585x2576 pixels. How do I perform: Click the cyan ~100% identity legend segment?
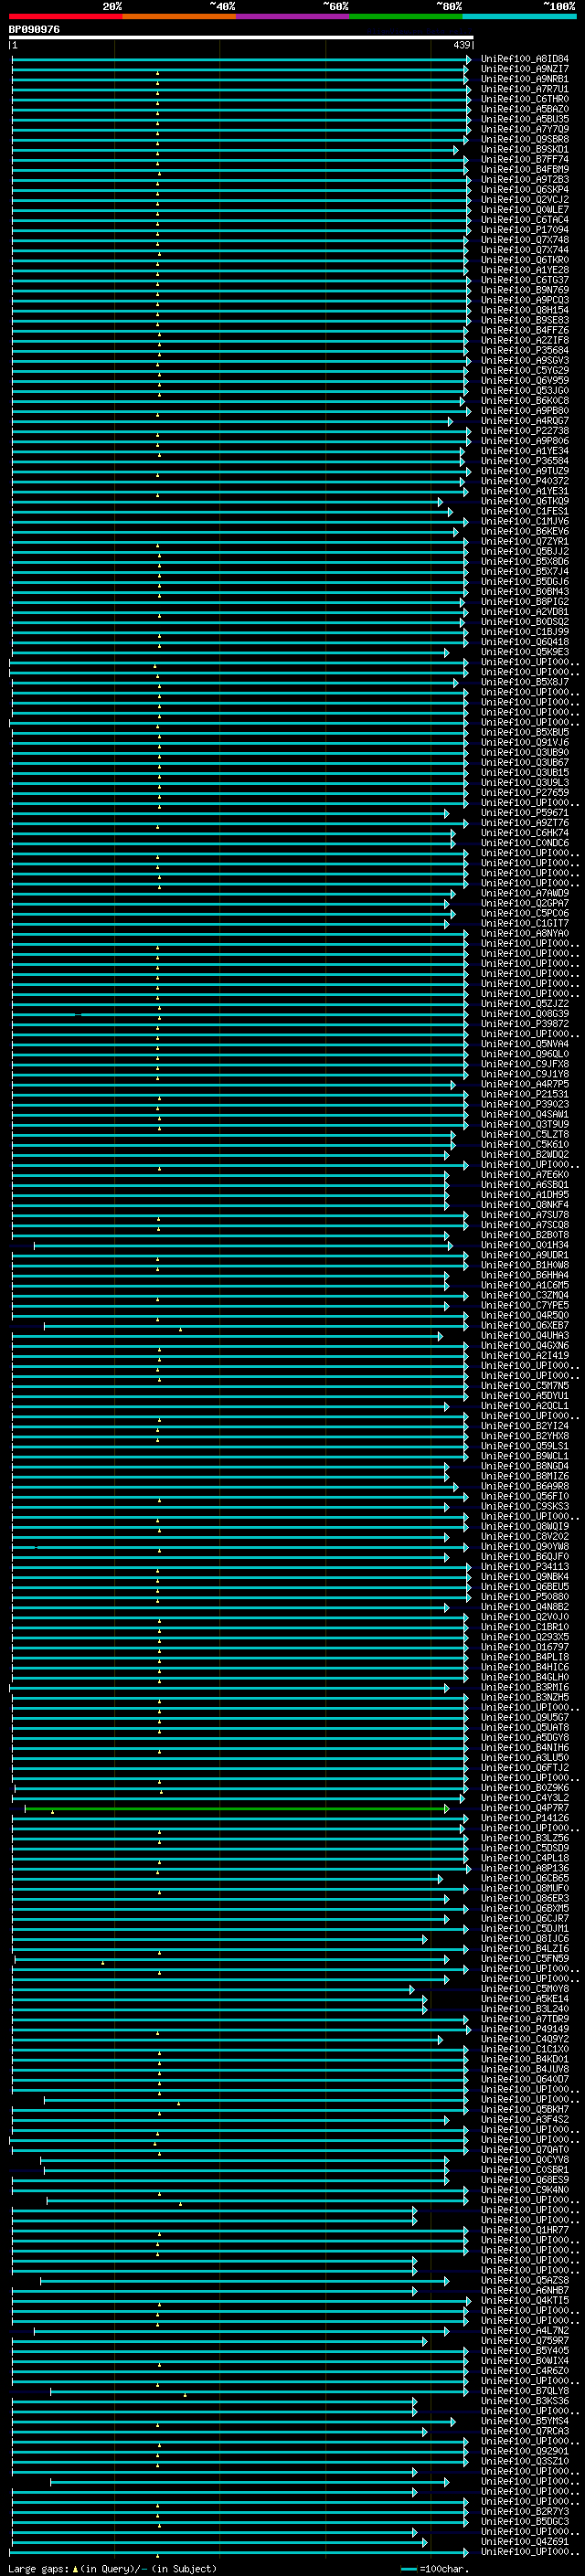519,16
